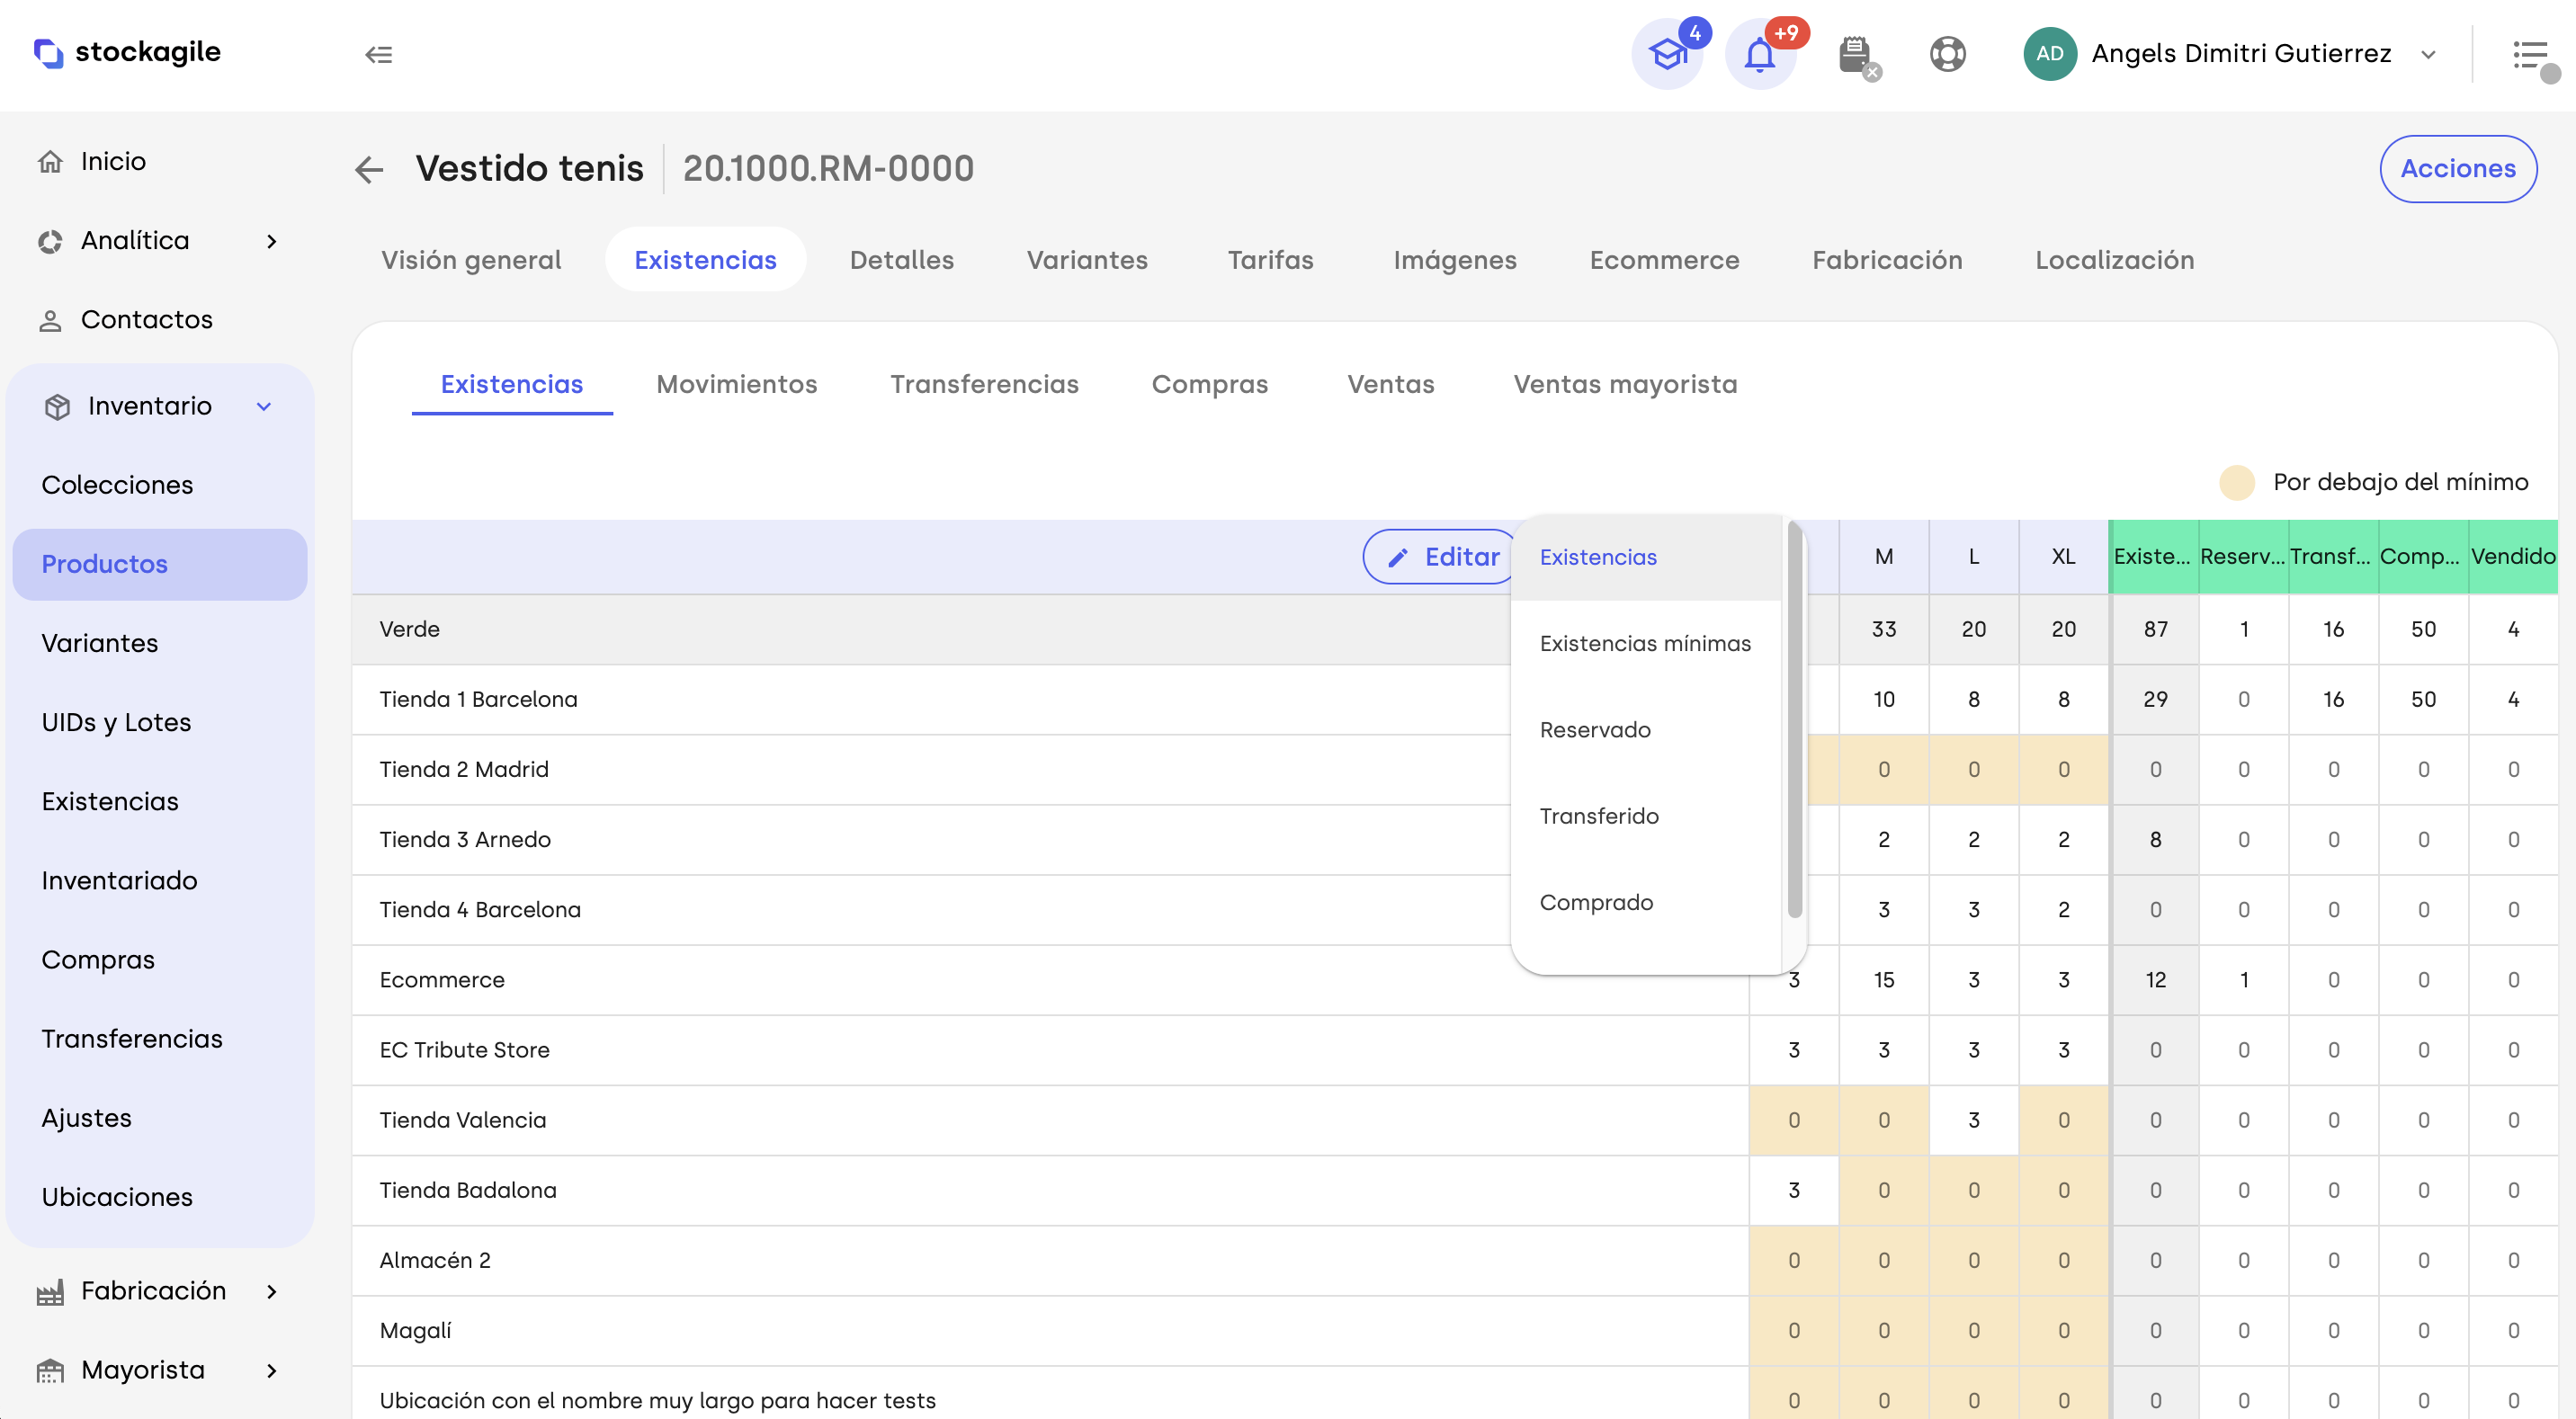Click the Por debajo del mínimo color swatch
Viewport: 2576px width, 1419px height.
[x=2236, y=483]
